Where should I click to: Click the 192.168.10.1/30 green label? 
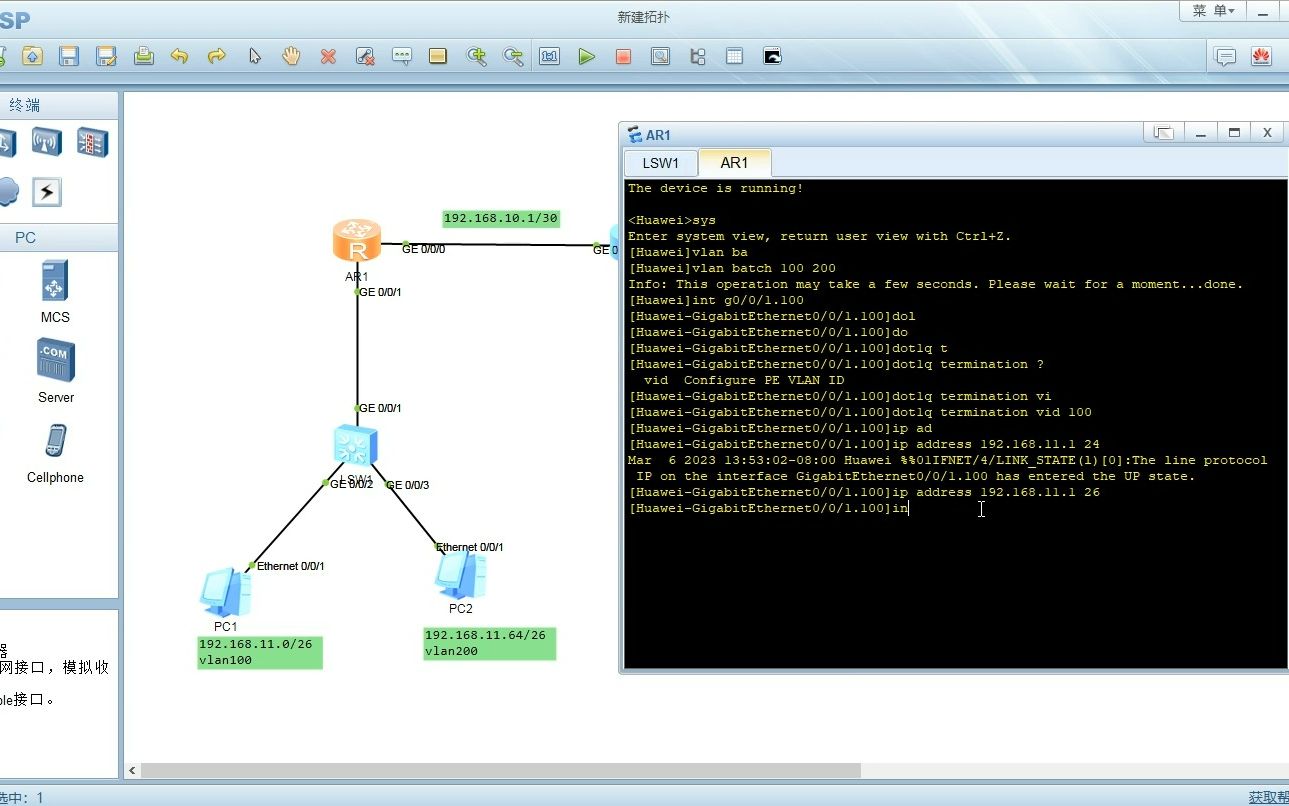[500, 218]
